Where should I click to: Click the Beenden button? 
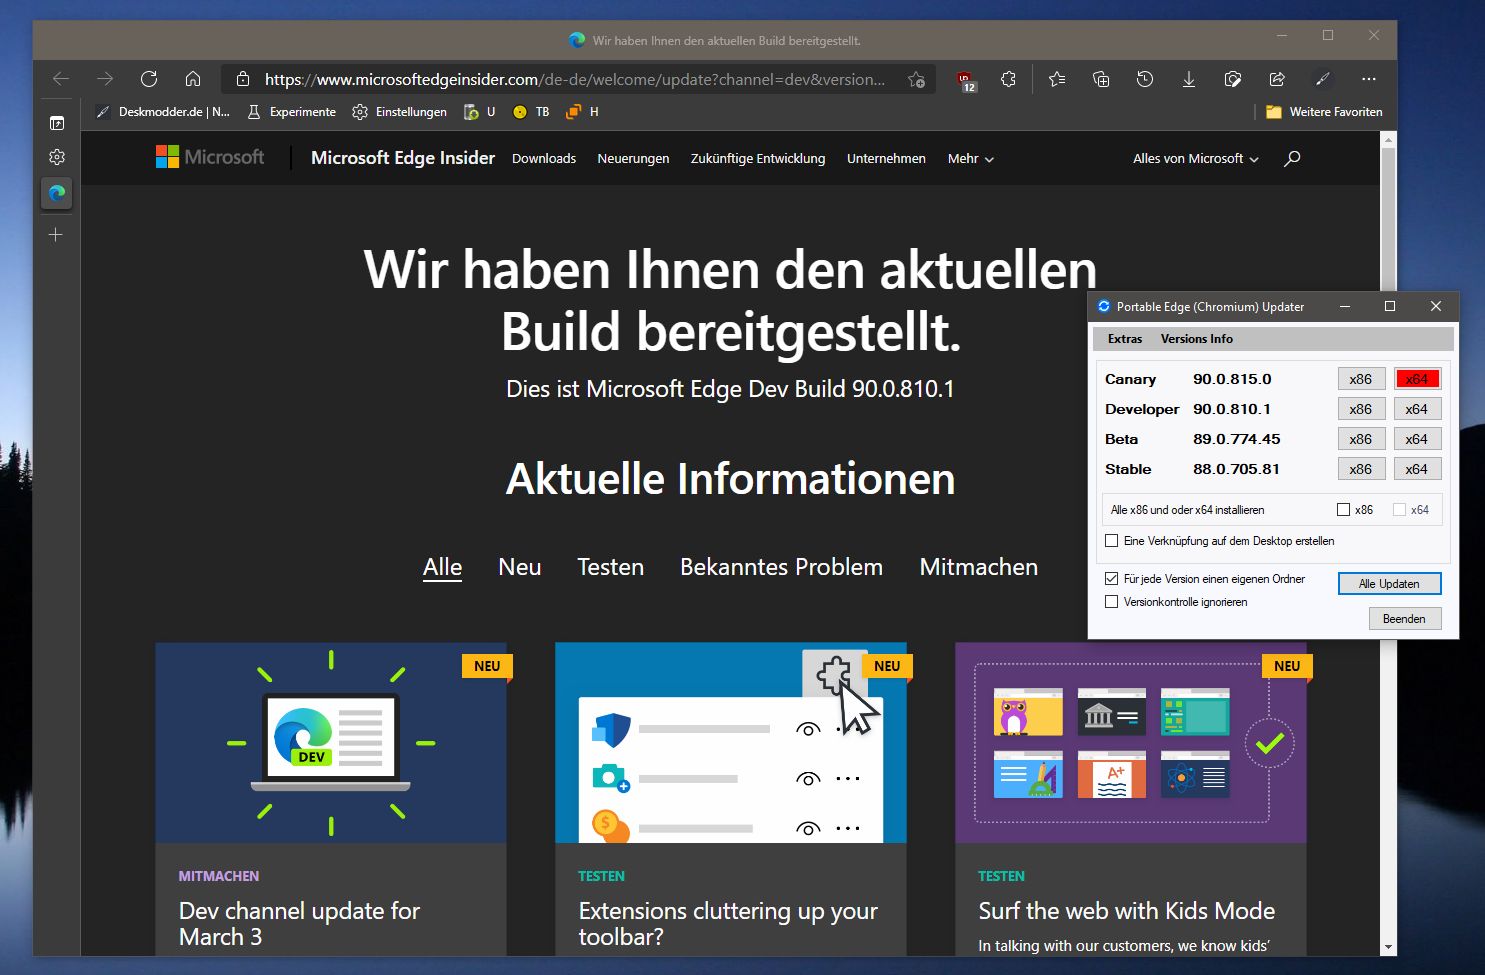click(x=1404, y=619)
